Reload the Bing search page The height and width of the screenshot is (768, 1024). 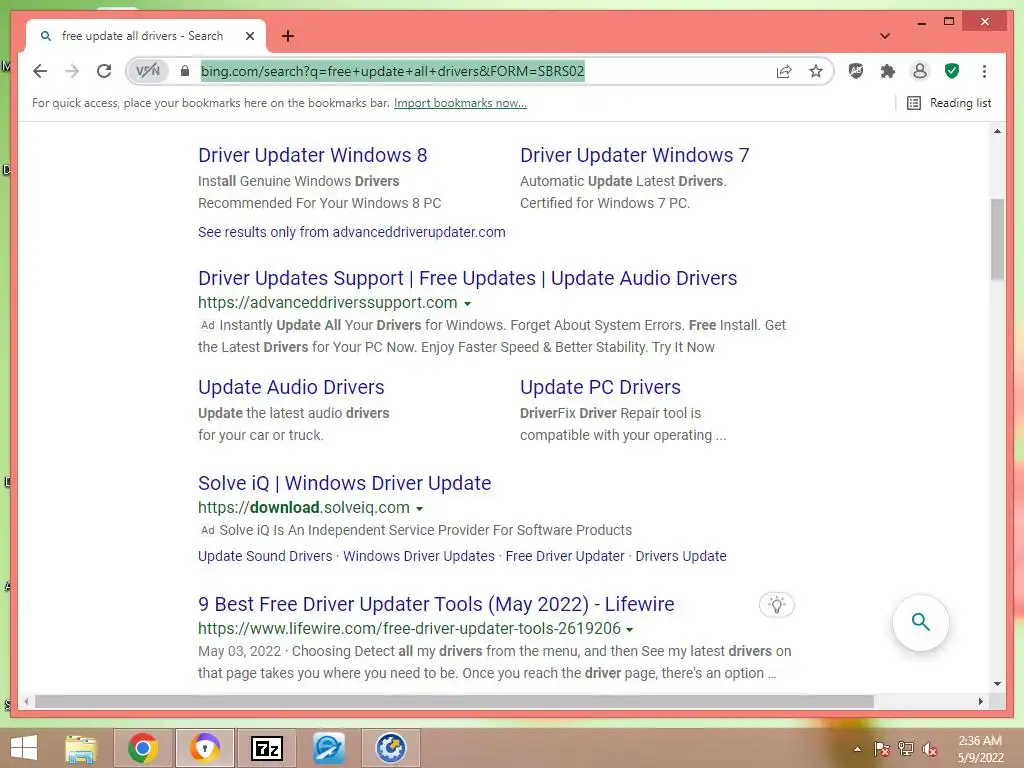(104, 71)
